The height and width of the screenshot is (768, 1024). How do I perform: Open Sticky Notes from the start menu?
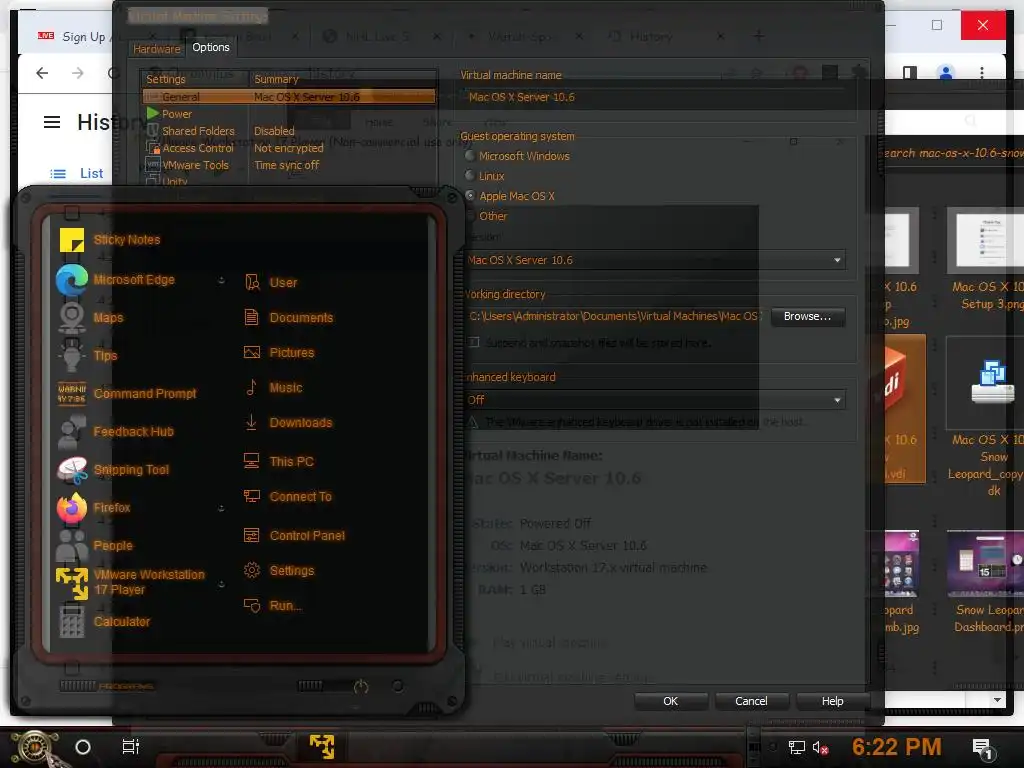click(x=110, y=240)
